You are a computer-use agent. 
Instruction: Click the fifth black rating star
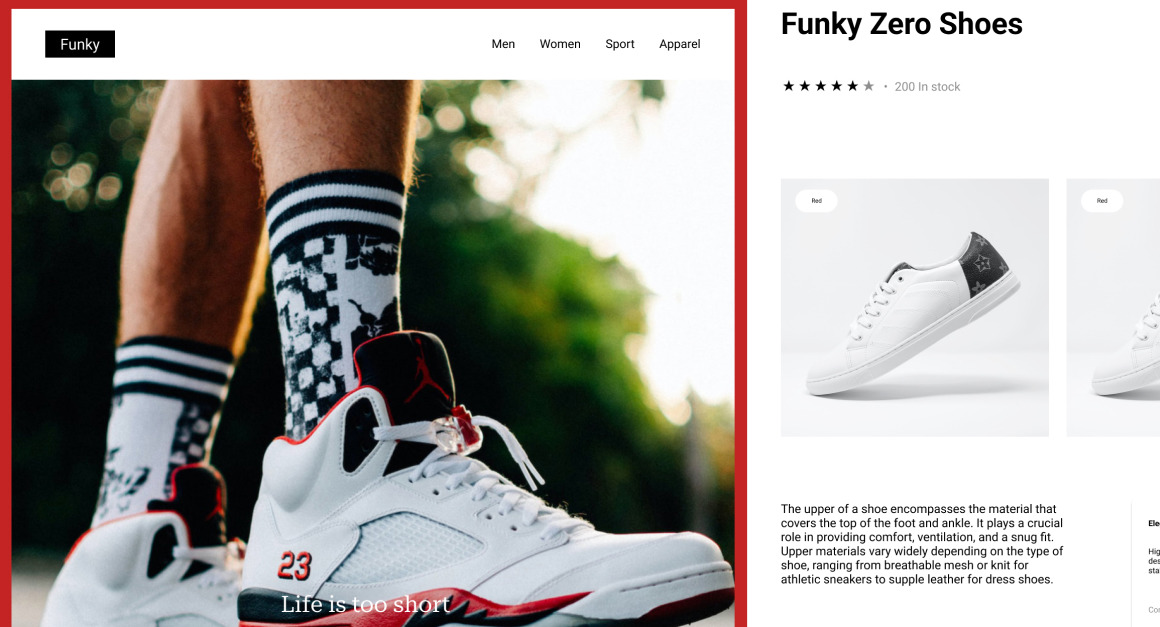(x=852, y=87)
